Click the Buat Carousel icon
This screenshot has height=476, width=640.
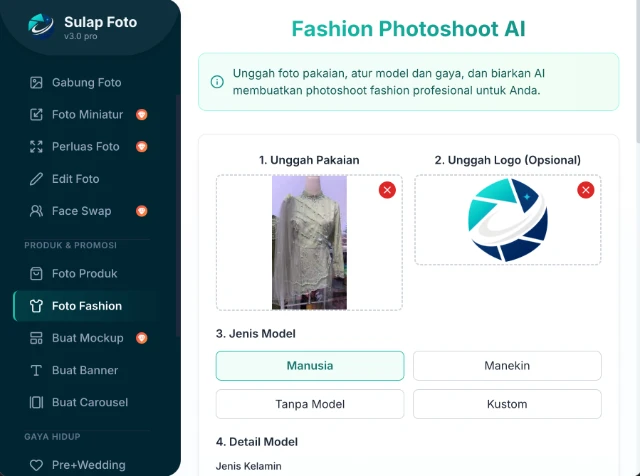(37, 402)
